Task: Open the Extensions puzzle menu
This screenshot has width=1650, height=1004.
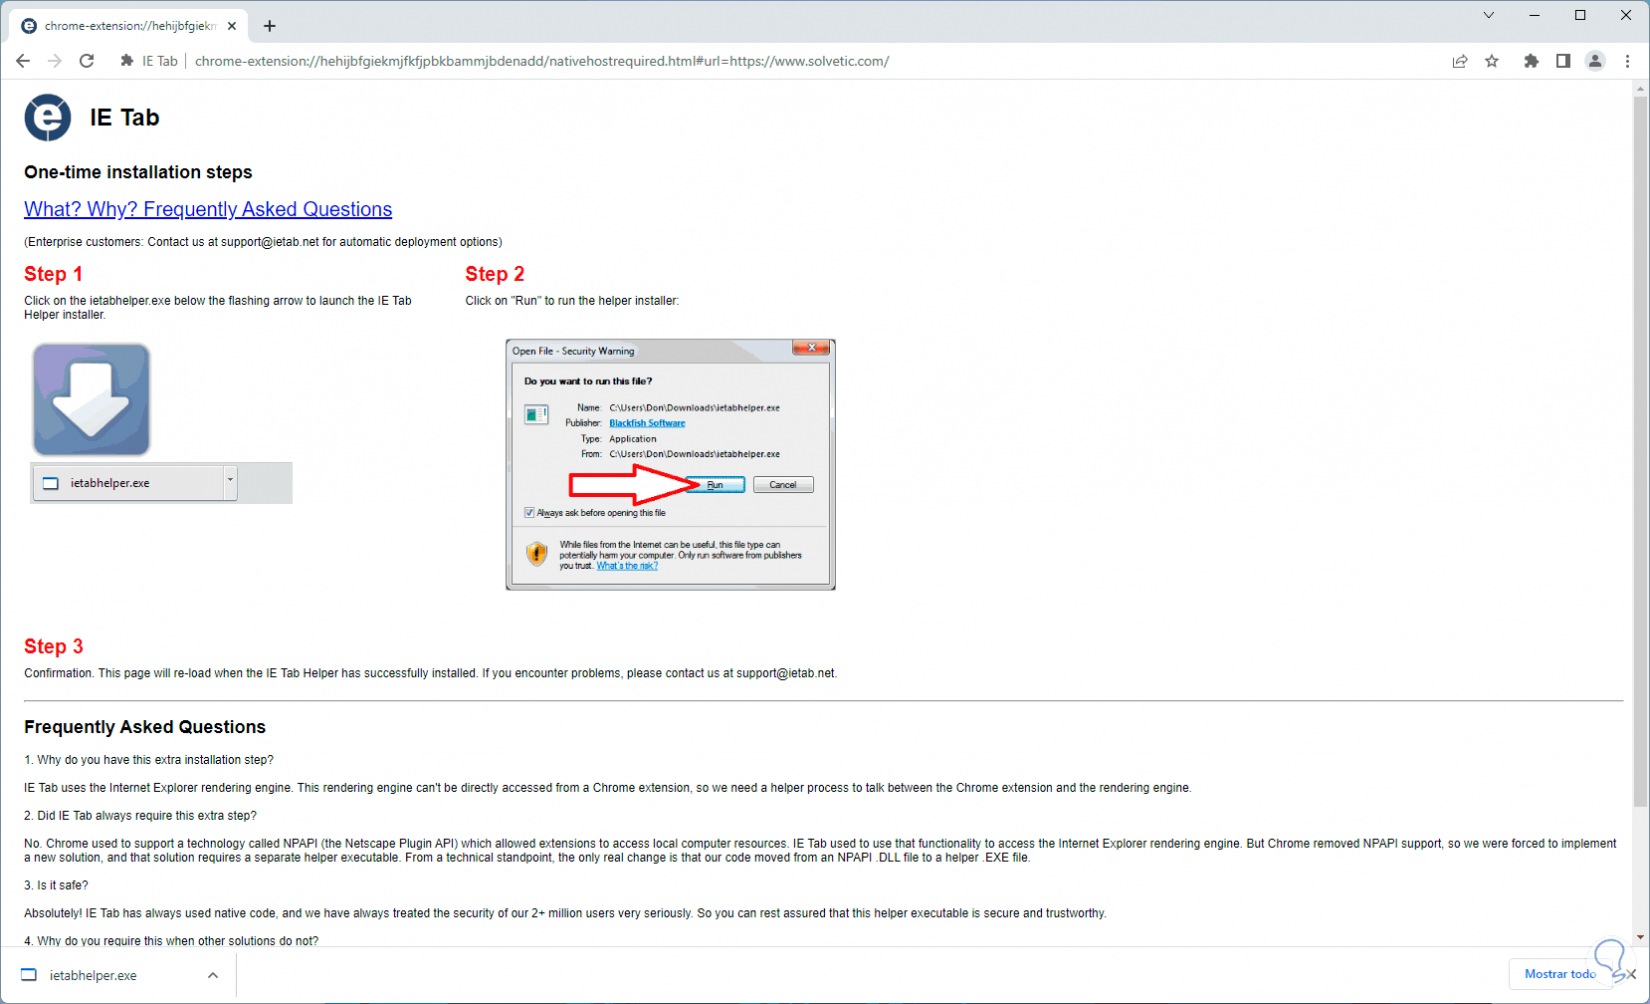Action: 1531,61
